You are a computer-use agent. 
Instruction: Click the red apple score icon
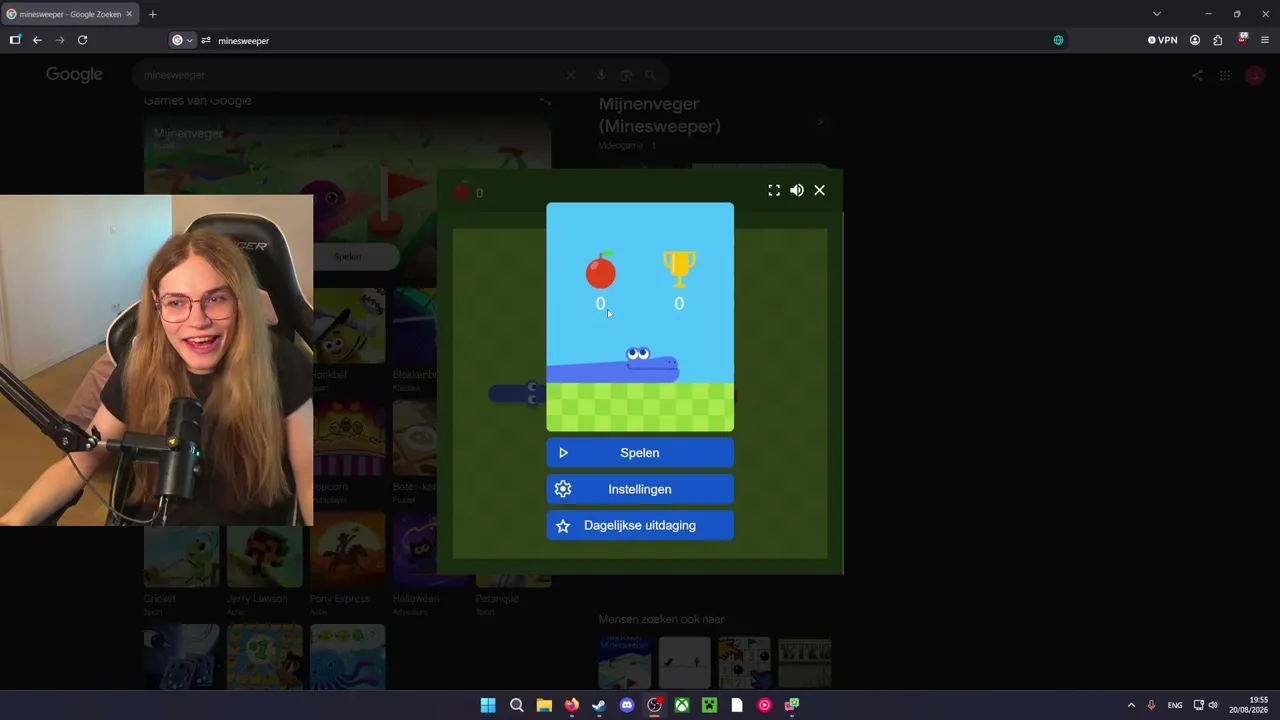click(600, 270)
